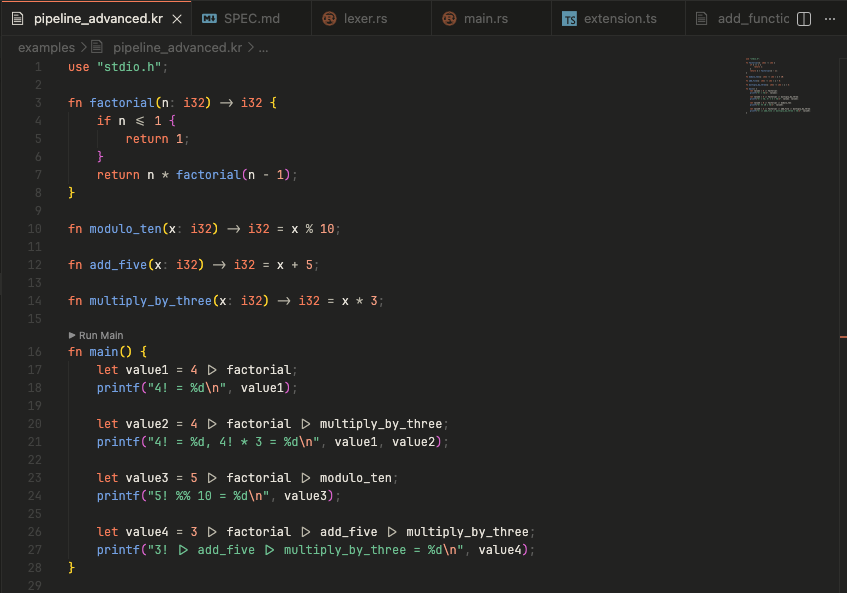Click add_five in the line 26 pipeline
Screen dimensions: 847x593
tap(348, 532)
